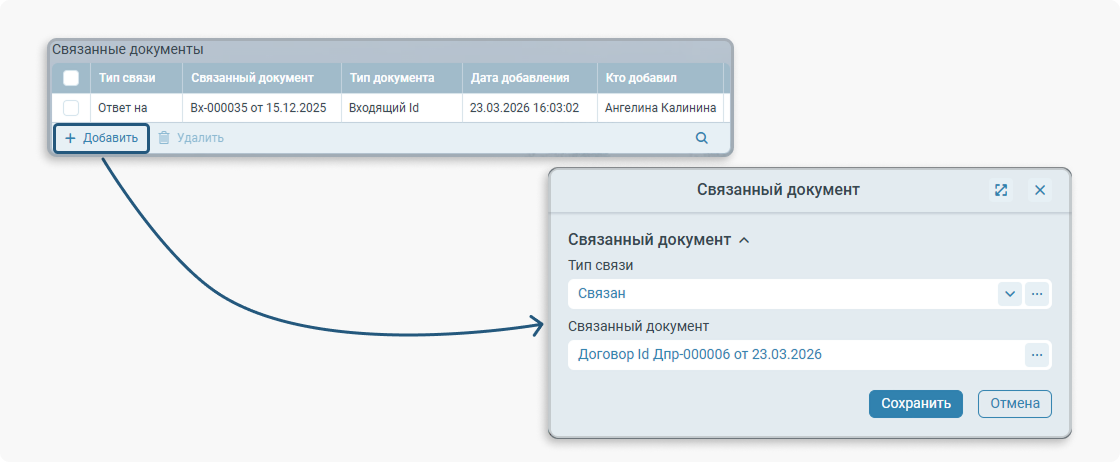Click the Тип документа column header
The image size is (1120, 462).
click(391, 78)
